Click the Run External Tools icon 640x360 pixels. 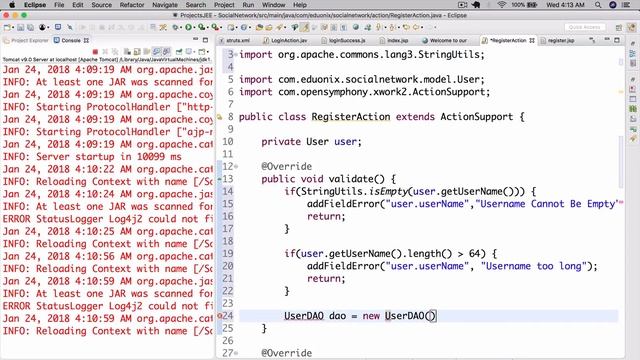[215, 27]
